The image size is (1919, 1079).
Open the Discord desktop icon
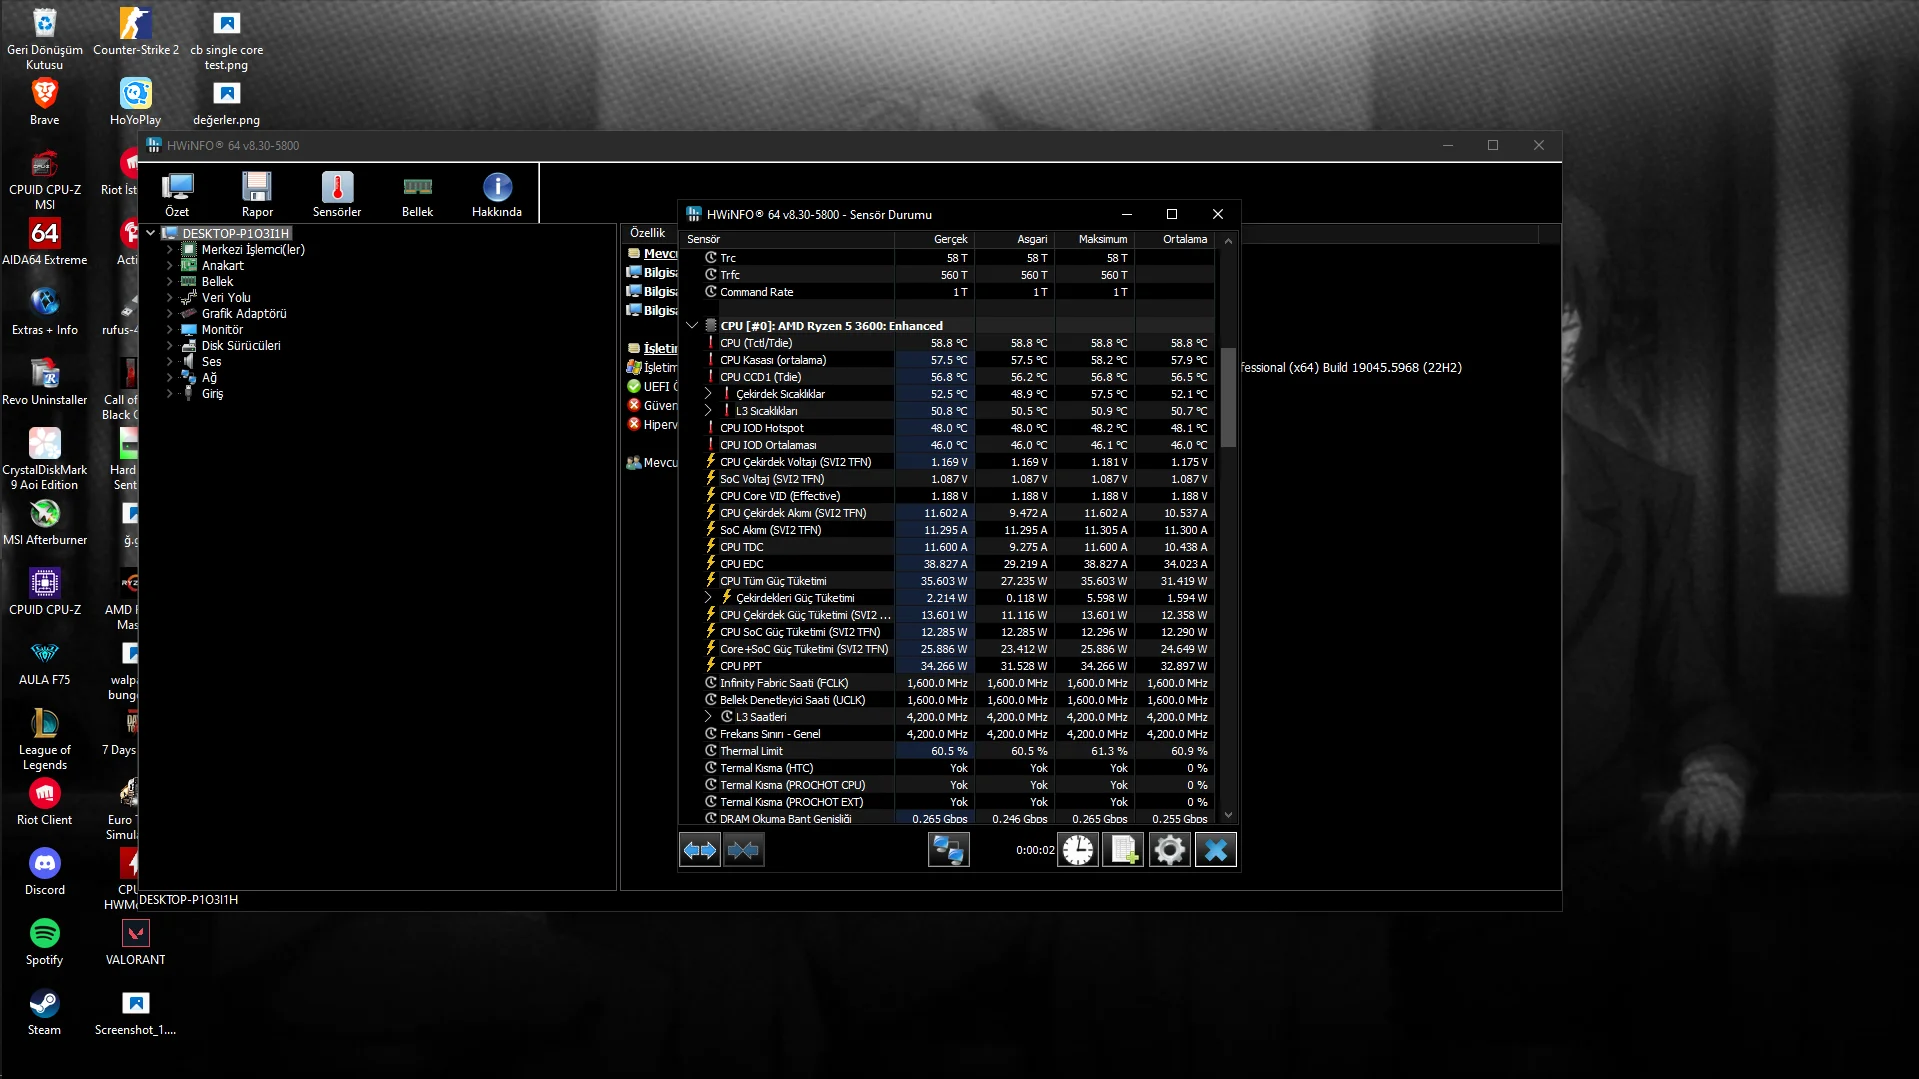tap(44, 872)
